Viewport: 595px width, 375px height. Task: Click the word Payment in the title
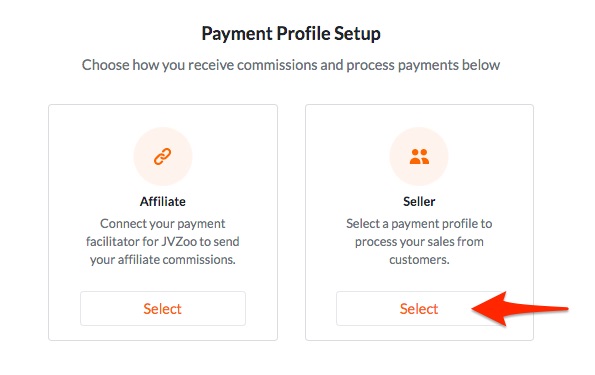pos(237,34)
